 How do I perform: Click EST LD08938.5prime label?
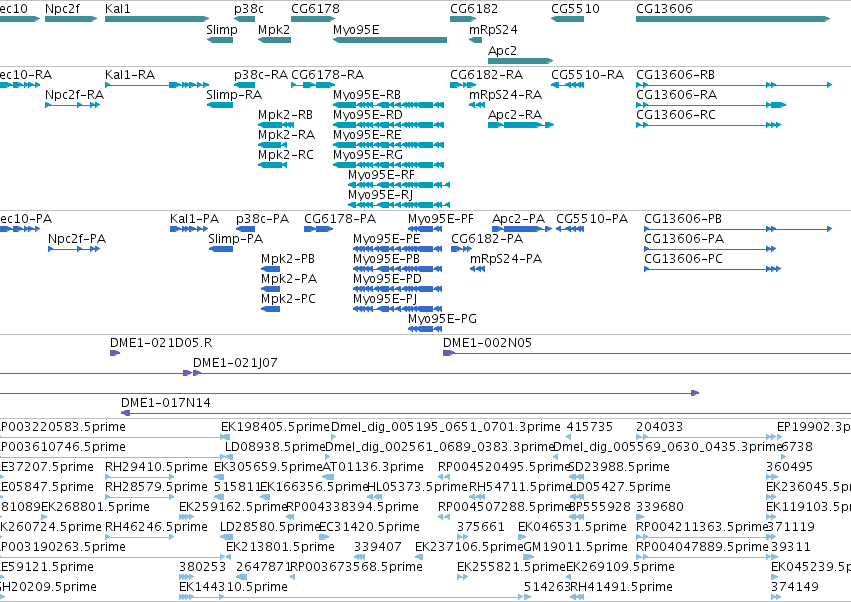point(275,447)
